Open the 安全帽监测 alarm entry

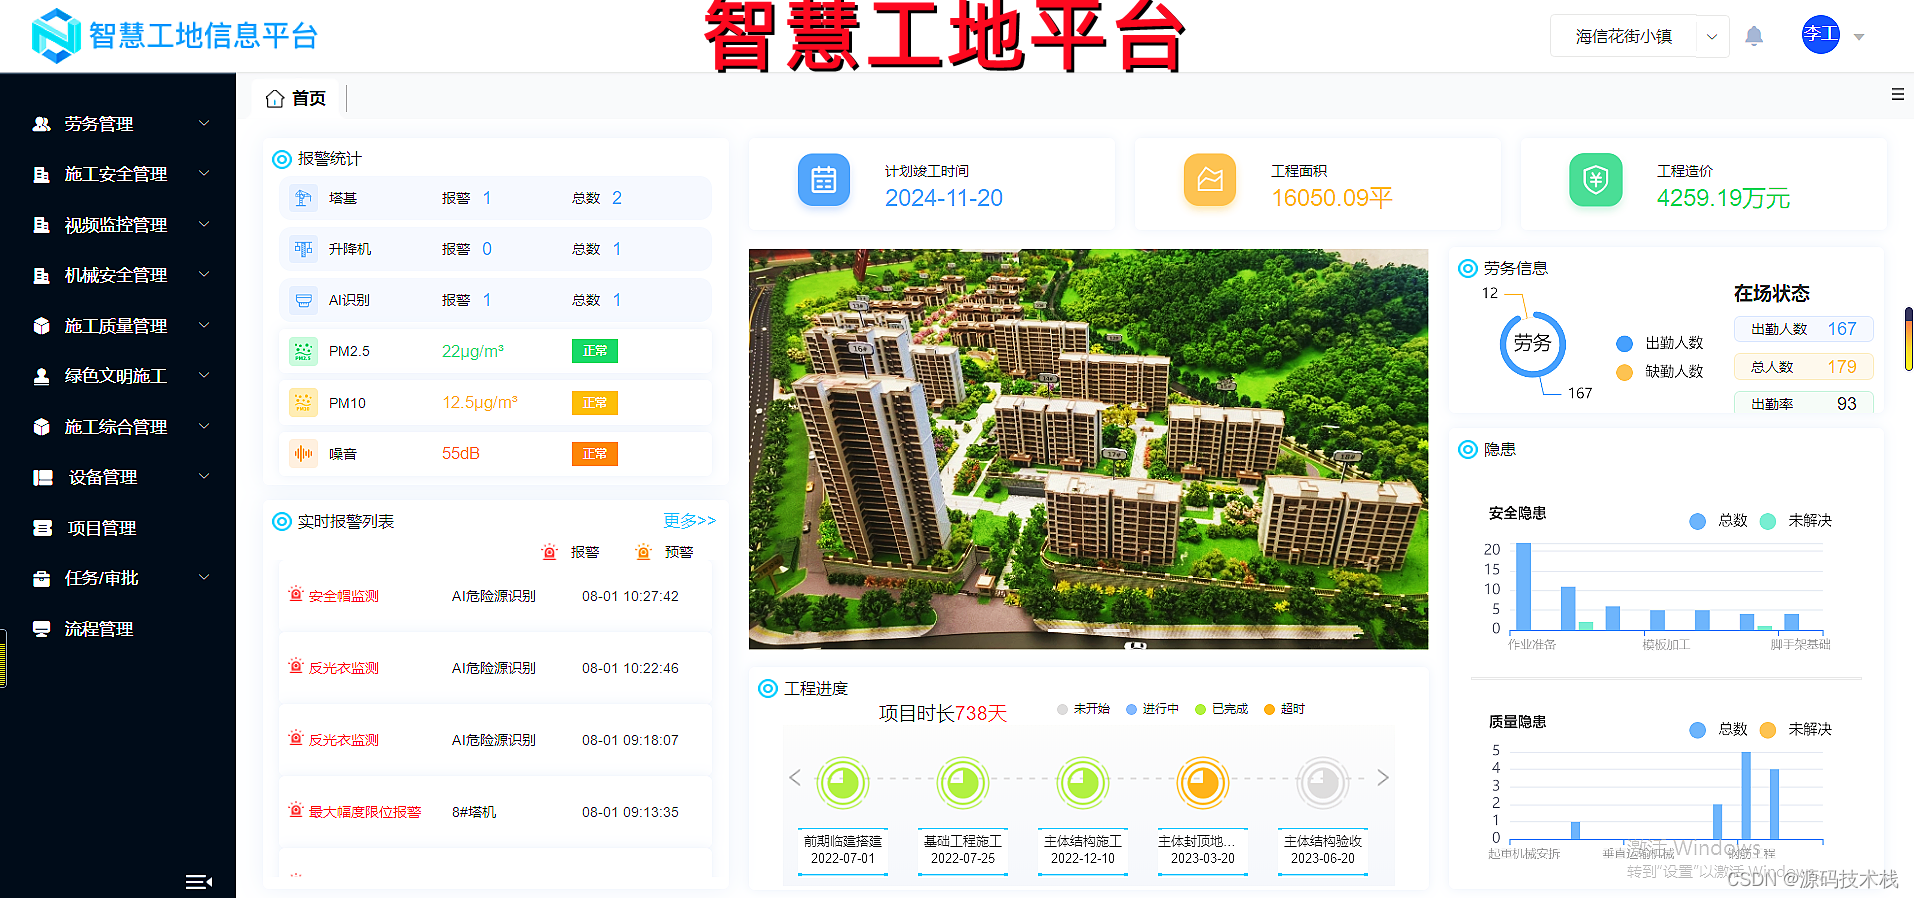point(495,596)
